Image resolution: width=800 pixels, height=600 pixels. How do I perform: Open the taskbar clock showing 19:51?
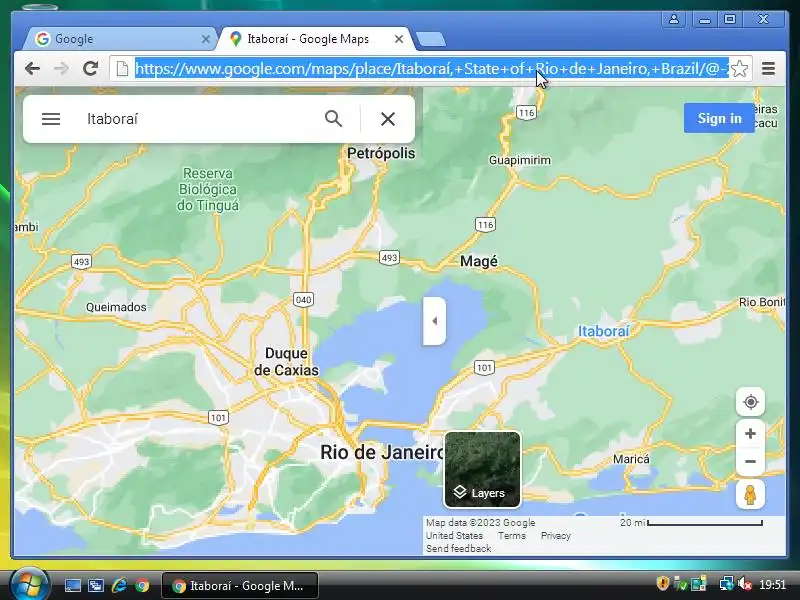pos(772,584)
